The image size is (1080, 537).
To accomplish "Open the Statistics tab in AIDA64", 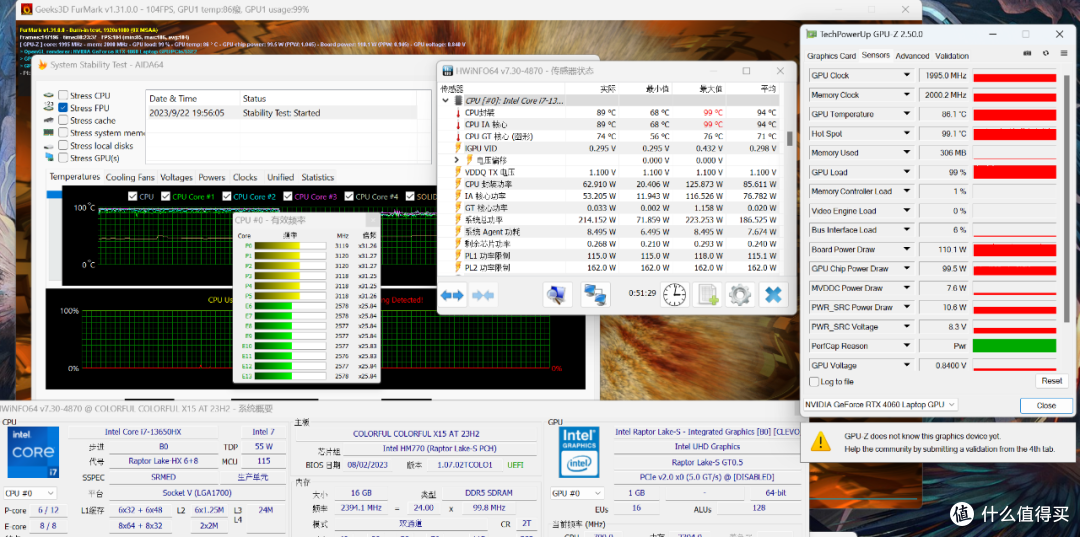I will [x=318, y=177].
